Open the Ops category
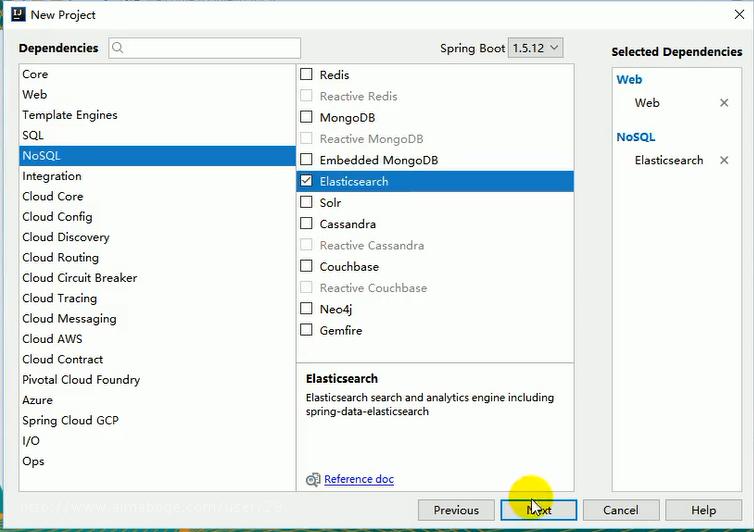 [x=157, y=461]
